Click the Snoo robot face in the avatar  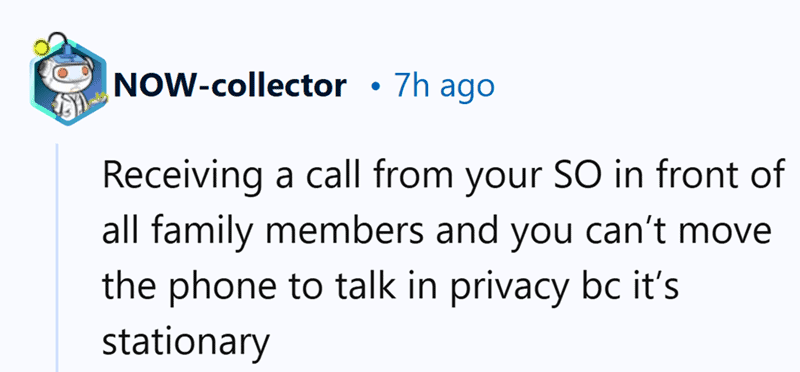pyautogui.click(x=69, y=73)
